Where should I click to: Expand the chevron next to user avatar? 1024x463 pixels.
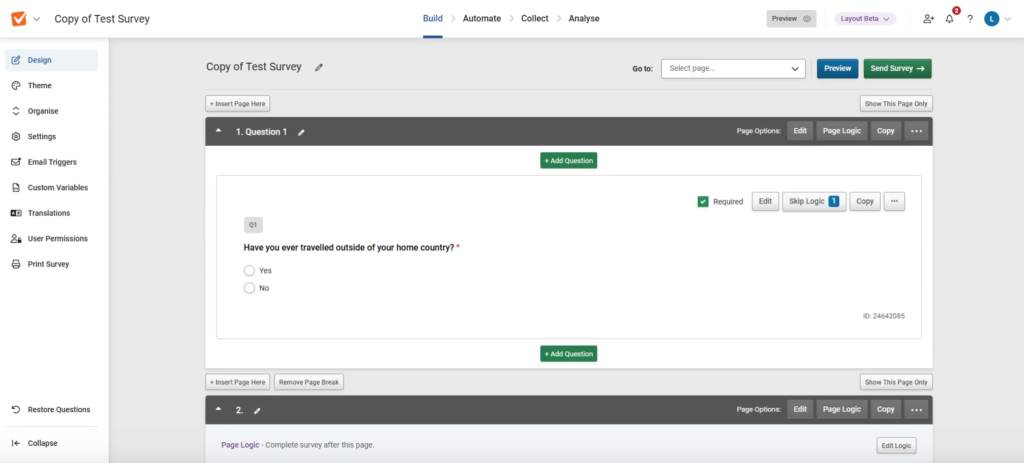pos(1006,19)
